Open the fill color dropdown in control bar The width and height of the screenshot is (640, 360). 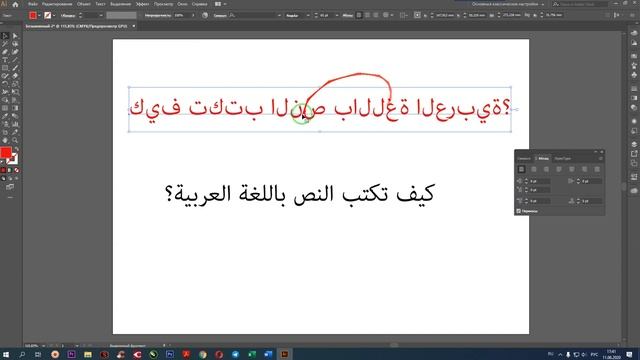39,16
